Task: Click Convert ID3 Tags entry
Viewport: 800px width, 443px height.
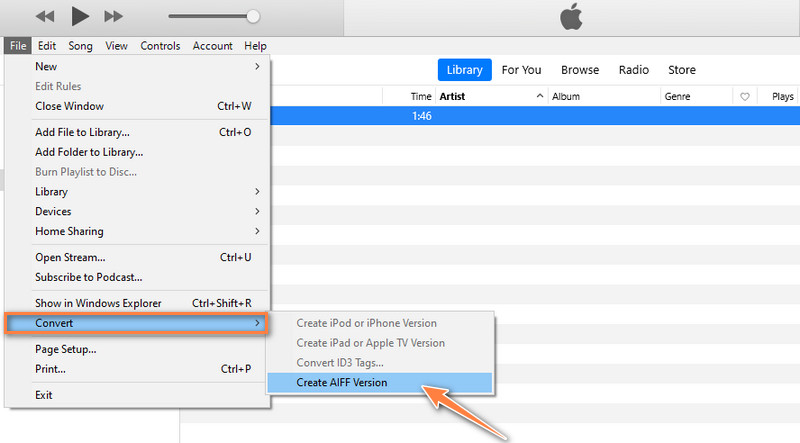Action: 380,363
